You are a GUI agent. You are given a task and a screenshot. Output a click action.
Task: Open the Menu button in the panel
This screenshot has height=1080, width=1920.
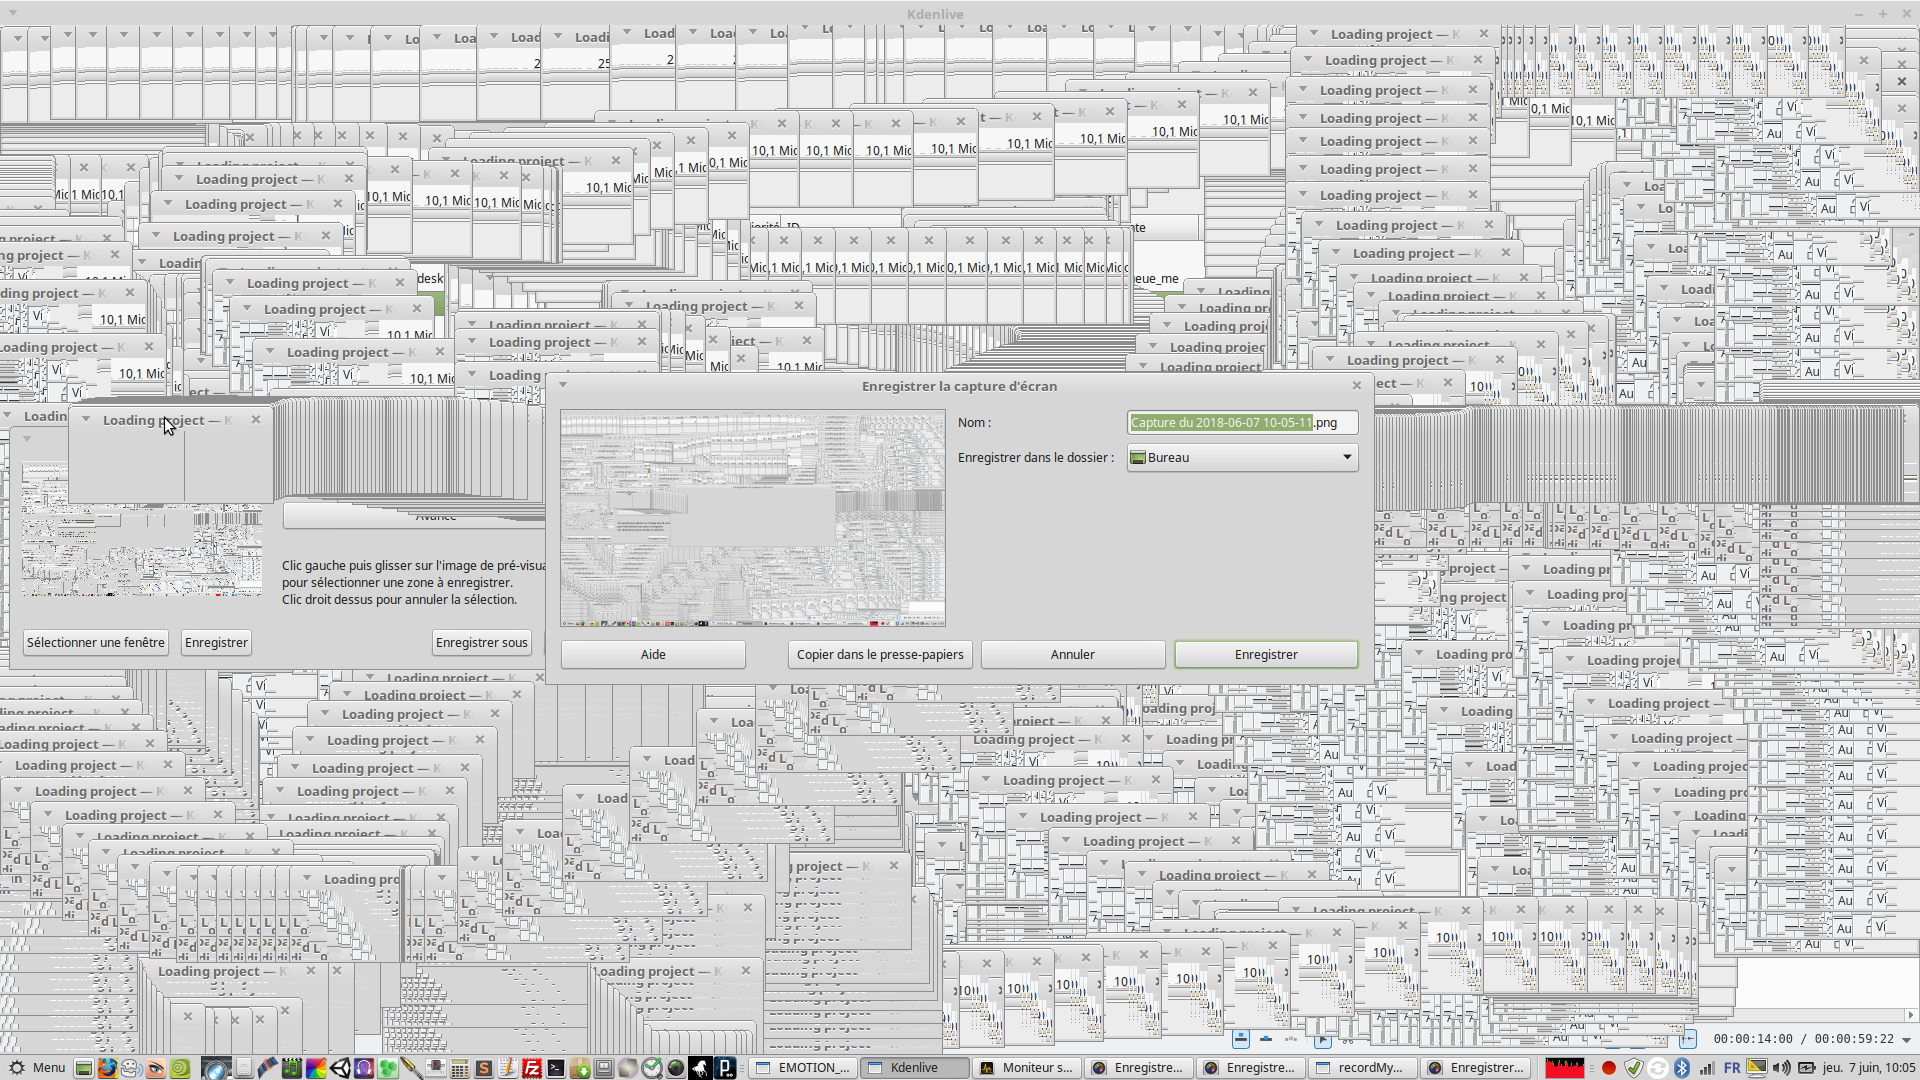(x=37, y=1068)
